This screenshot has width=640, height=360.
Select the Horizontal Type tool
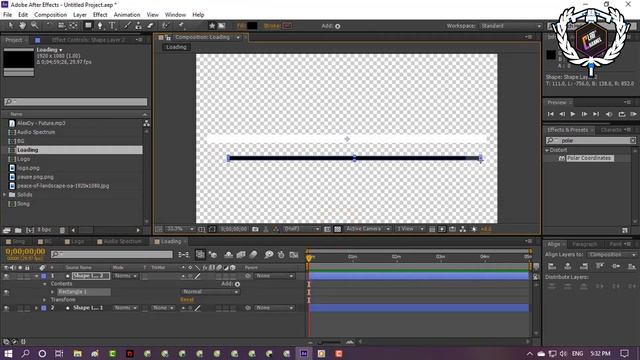point(112,26)
